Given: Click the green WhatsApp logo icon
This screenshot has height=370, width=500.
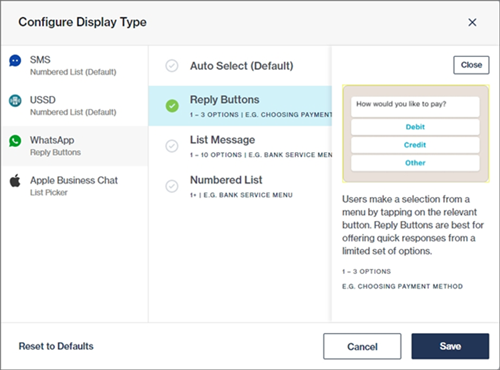Looking at the screenshot, I should (15, 141).
